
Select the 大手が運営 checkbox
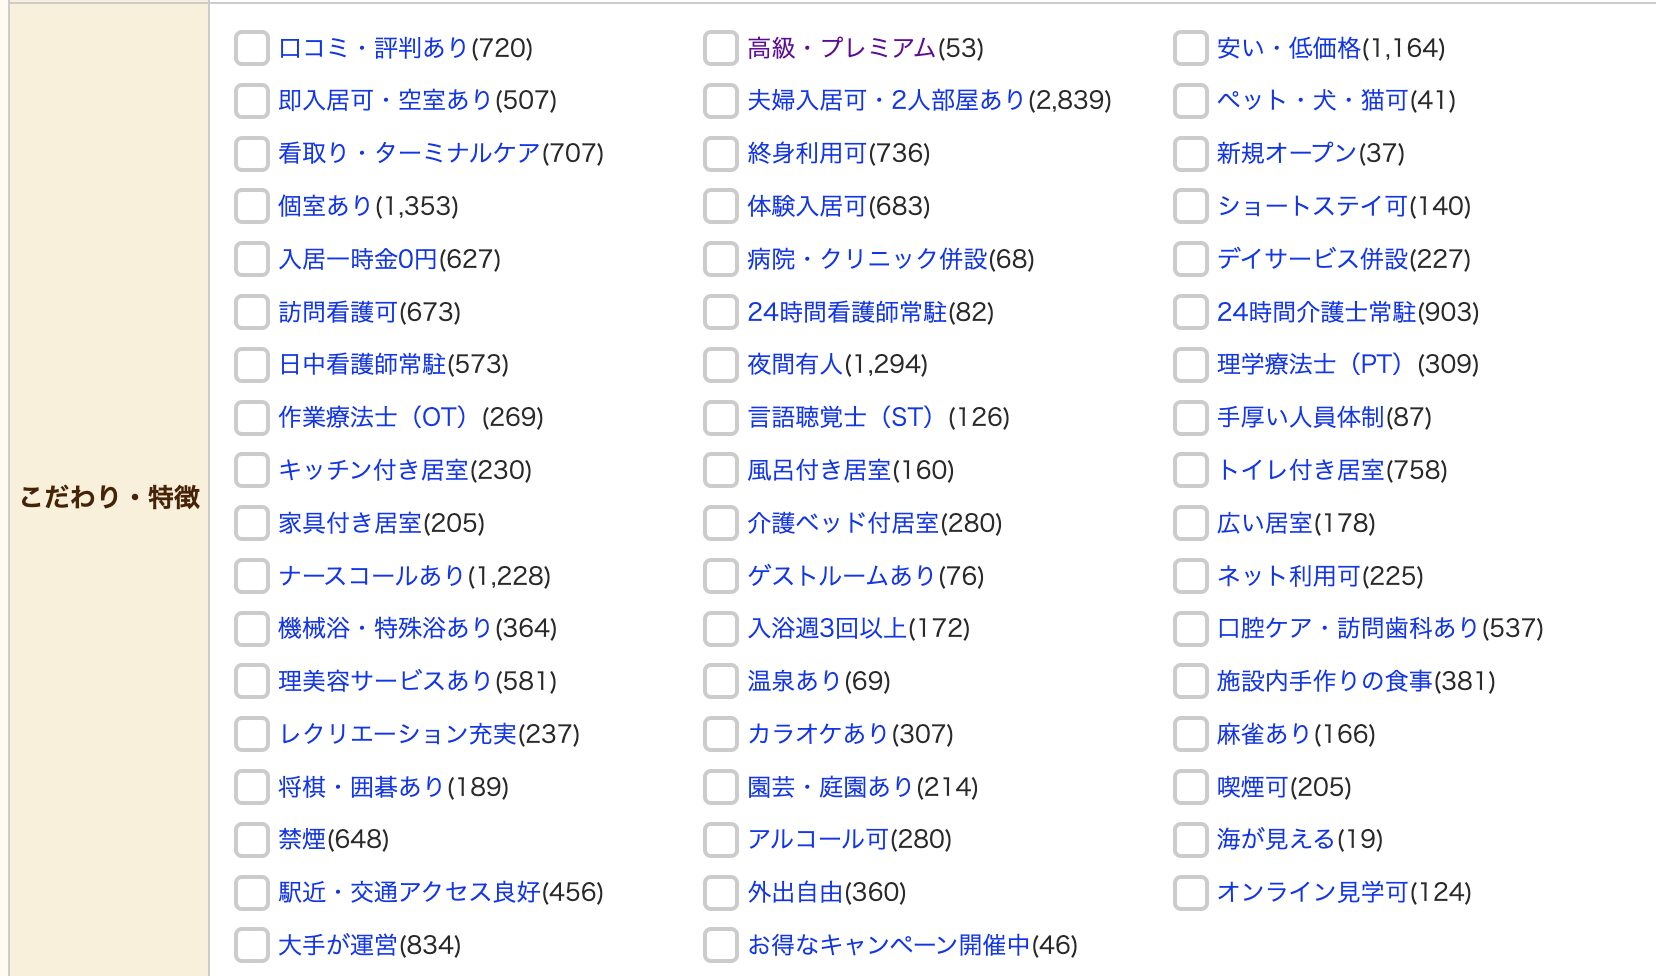point(252,945)
